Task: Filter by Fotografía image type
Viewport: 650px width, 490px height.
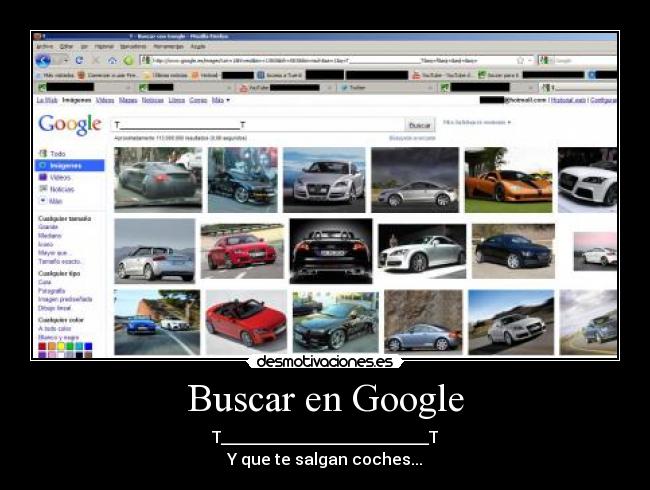Action: pyautogui.click(x=52, y=291)
